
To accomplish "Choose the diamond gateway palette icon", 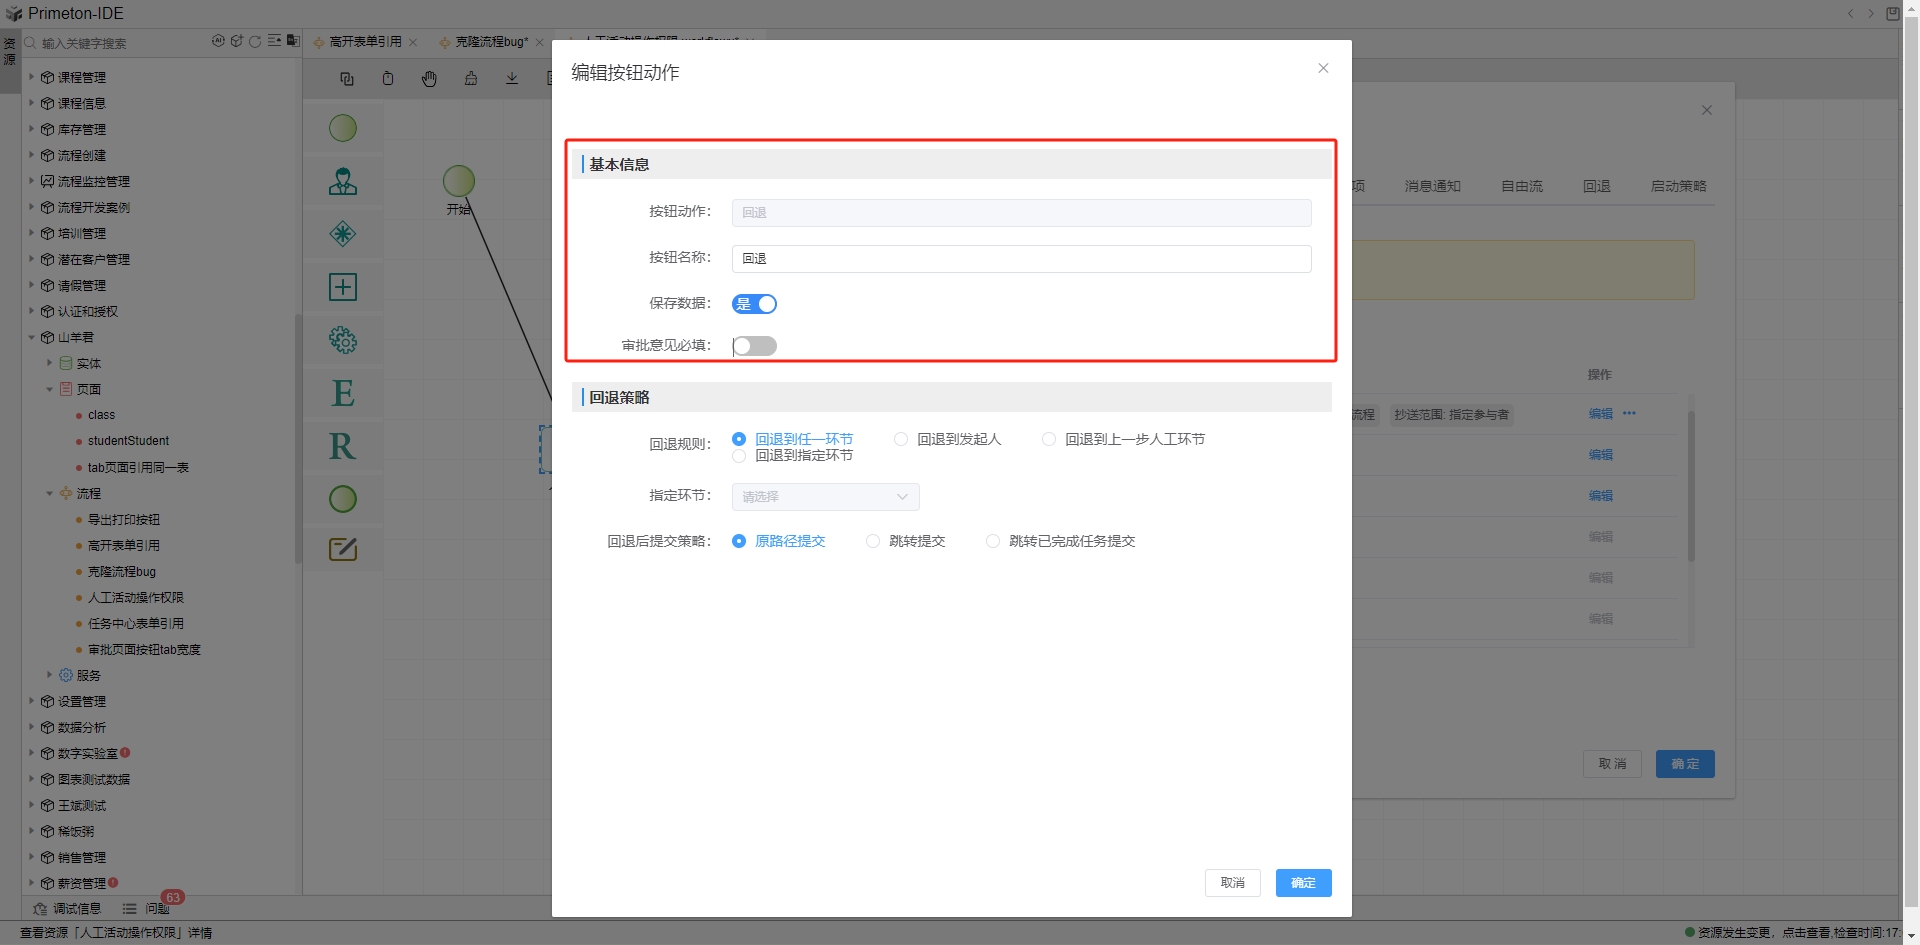I will point(343,234).
